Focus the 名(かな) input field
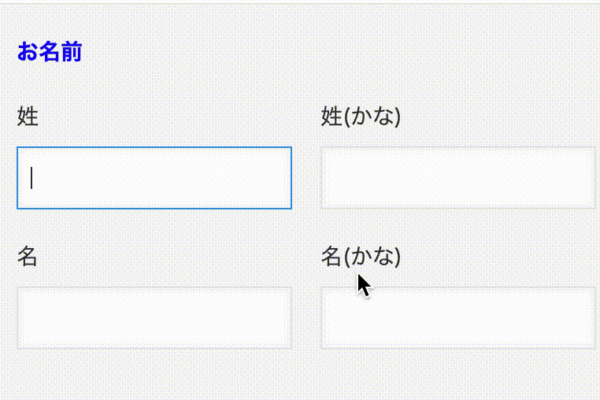 click(x=457, y=318)
